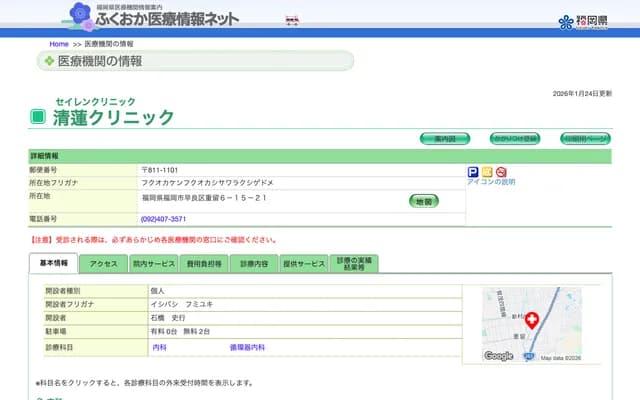Click the red no-smoking icon
The image size is (640, 400).
tap(501, 172)
